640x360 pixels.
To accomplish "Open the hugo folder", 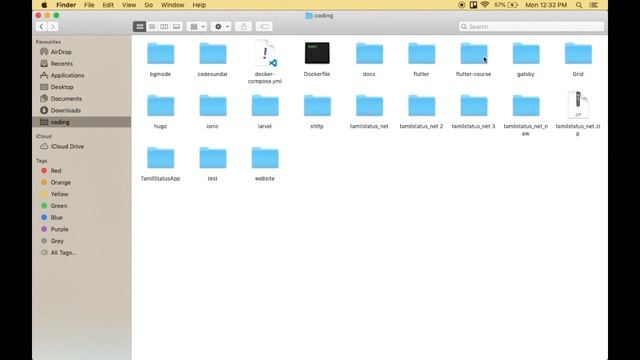I will (160, 106).
